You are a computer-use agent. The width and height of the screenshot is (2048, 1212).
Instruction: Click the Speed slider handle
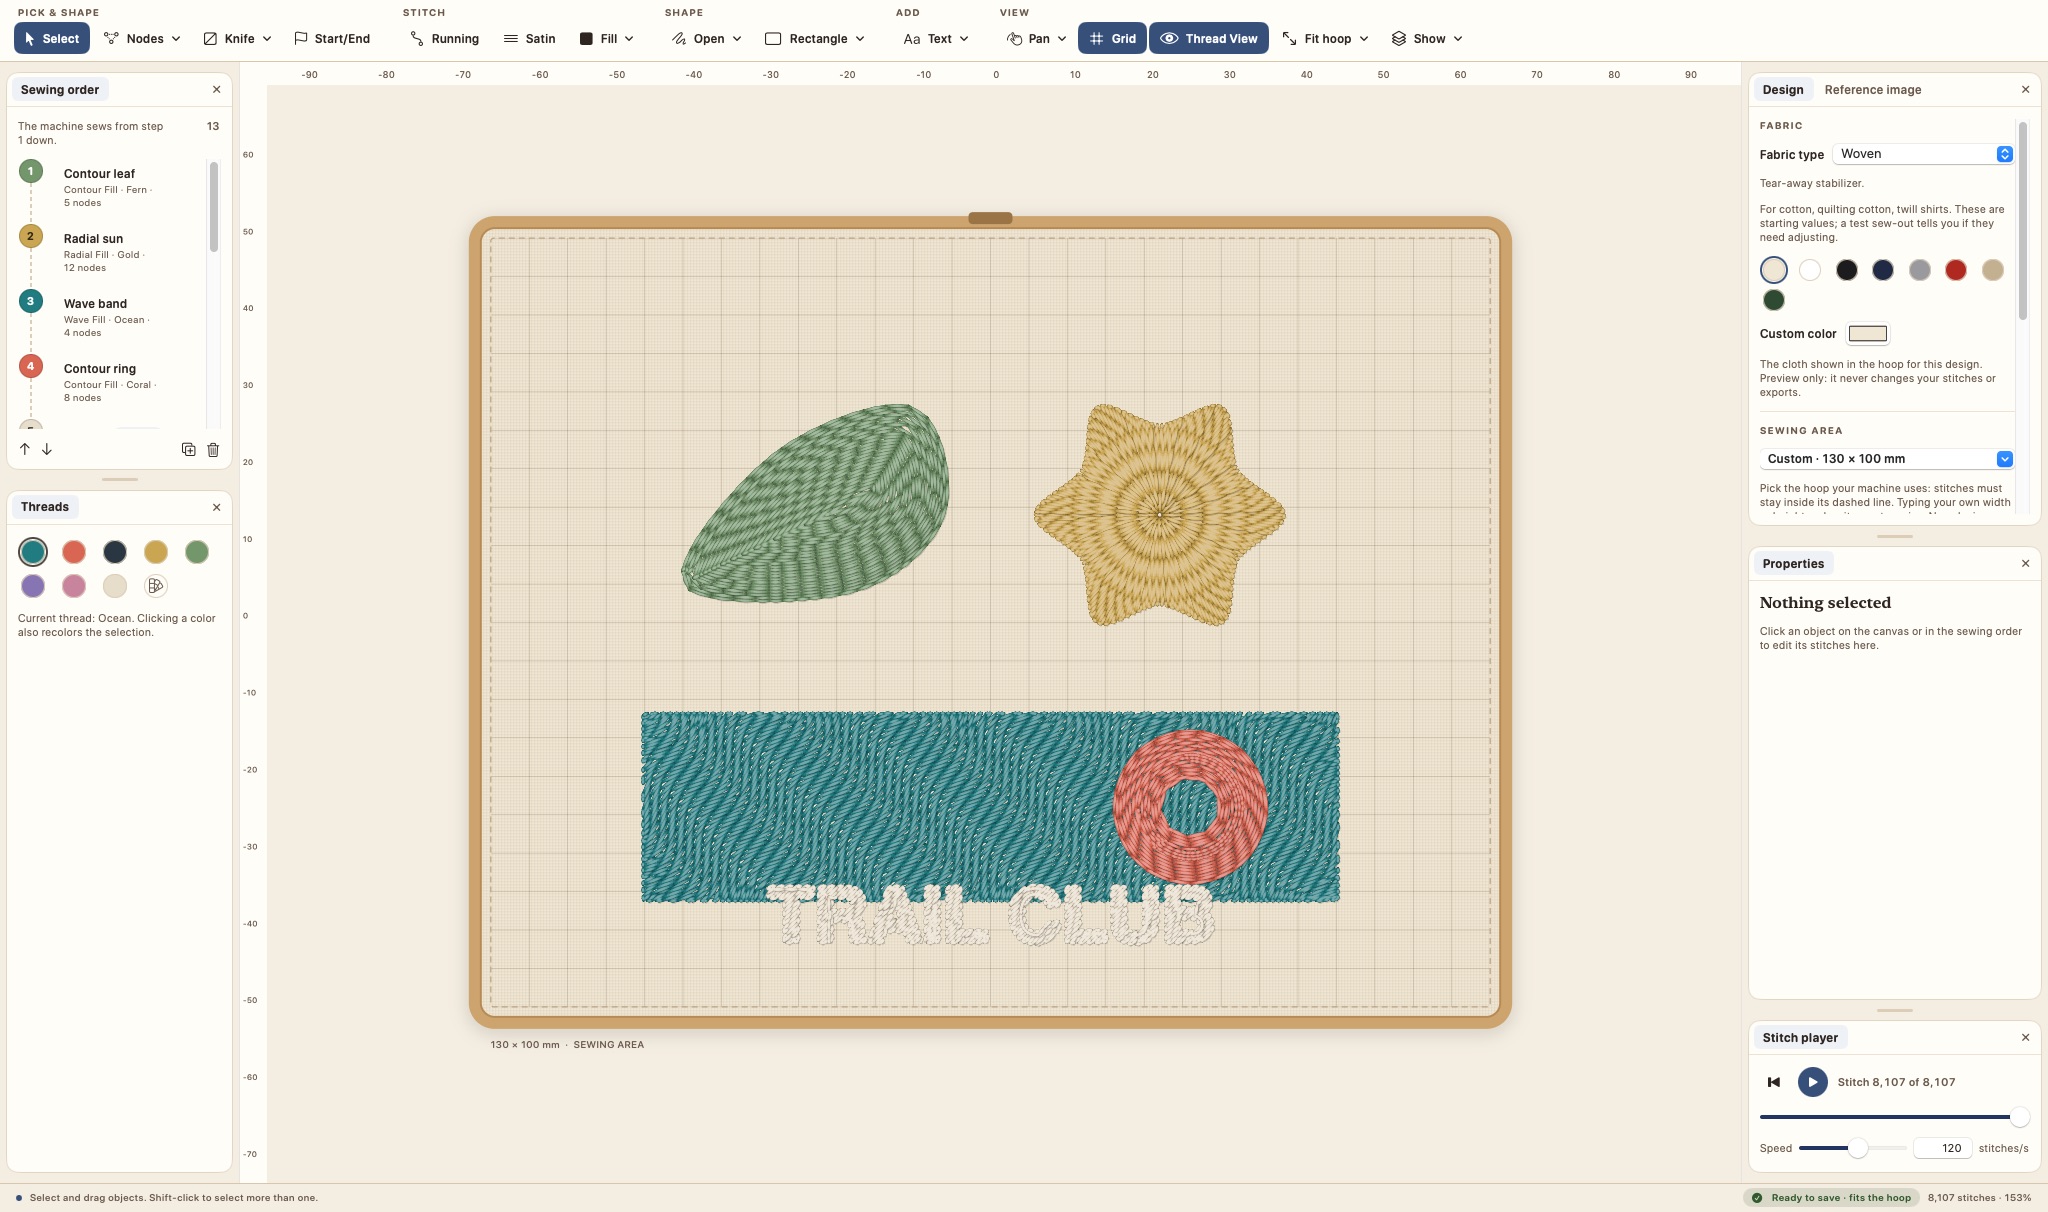point(1857,1148)
